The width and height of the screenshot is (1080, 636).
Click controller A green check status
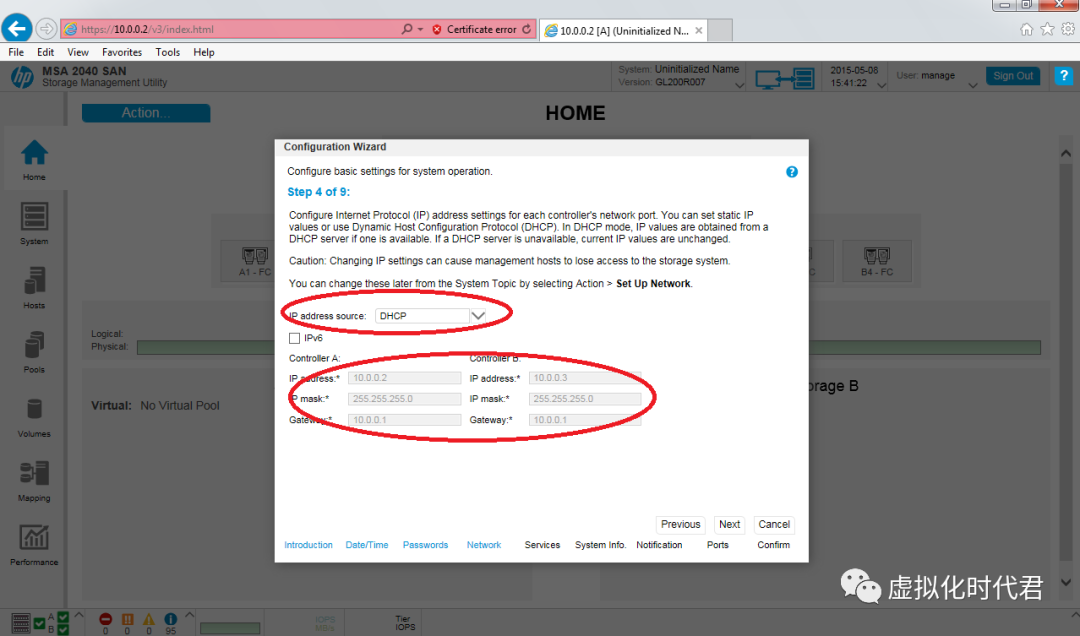click(63, 617)
